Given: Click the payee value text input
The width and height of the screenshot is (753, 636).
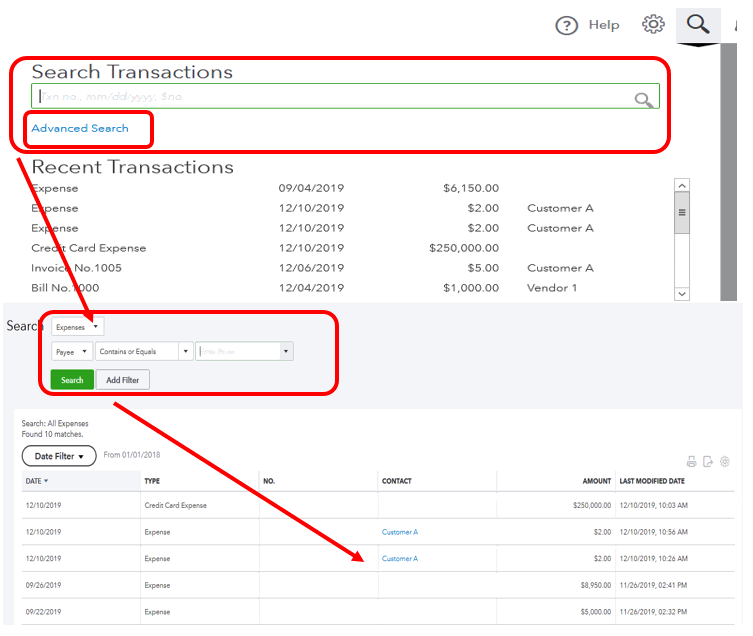Looking at the screenshot, I should [238, 351].
